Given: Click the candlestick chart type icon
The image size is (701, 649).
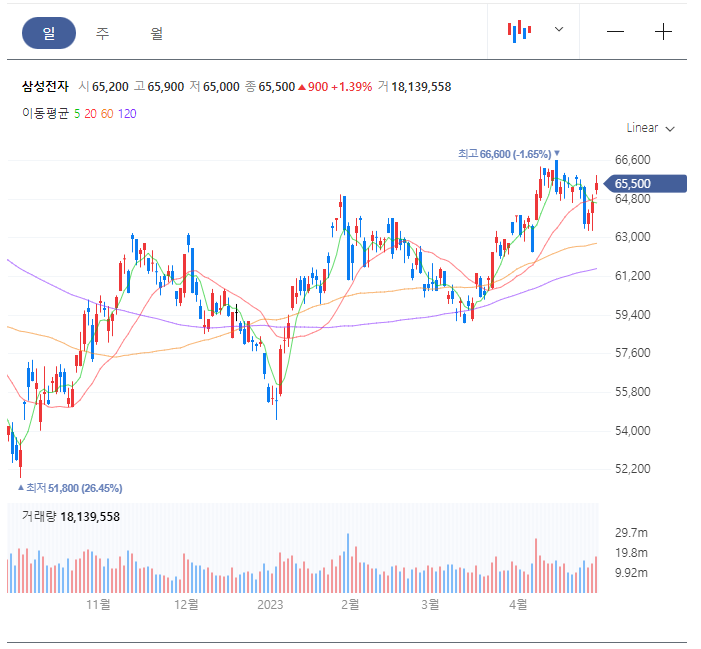Looking at the screenshot, I should [519, 31].
